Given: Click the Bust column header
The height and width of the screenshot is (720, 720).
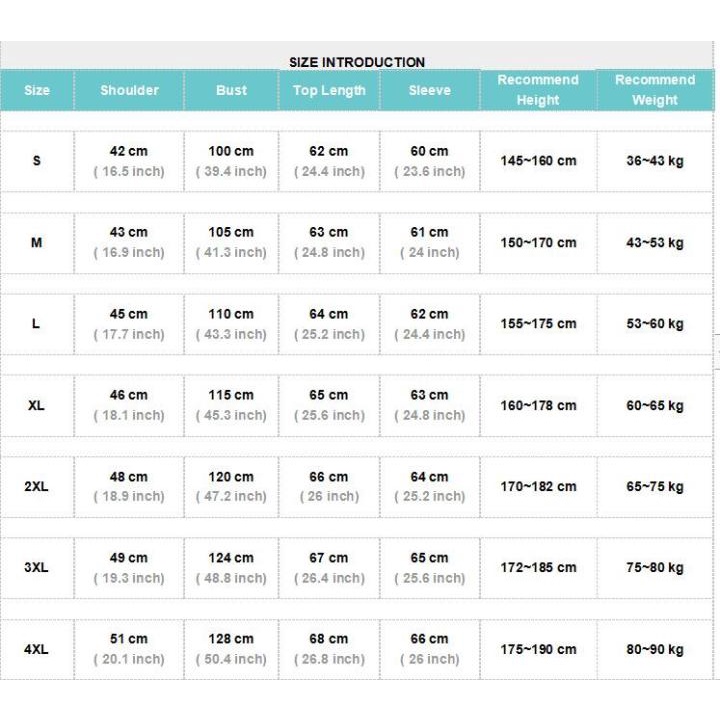Looking at the screenshot, I should (231, 90).
